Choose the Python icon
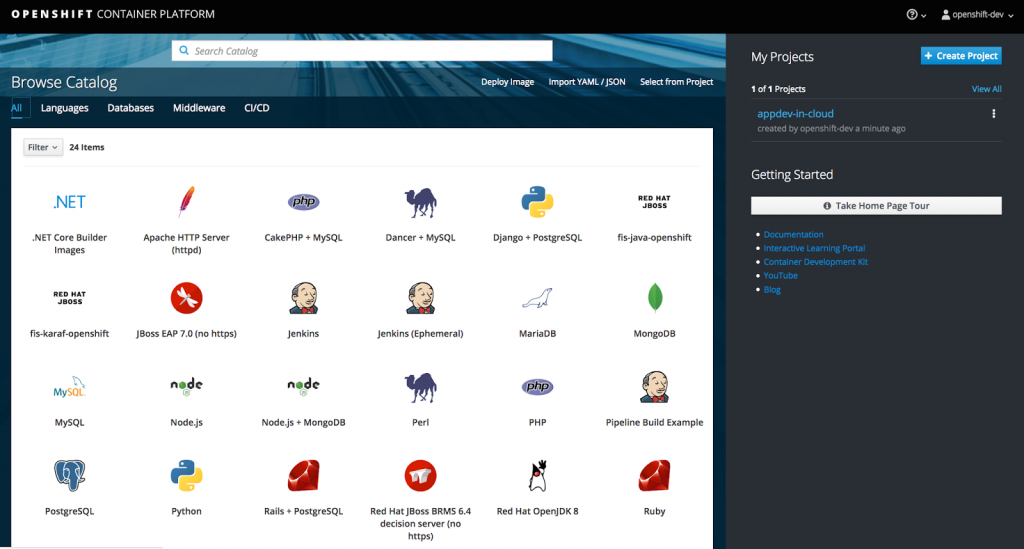1024x549 pixels. pyautogui.click(x=186, y=475)
